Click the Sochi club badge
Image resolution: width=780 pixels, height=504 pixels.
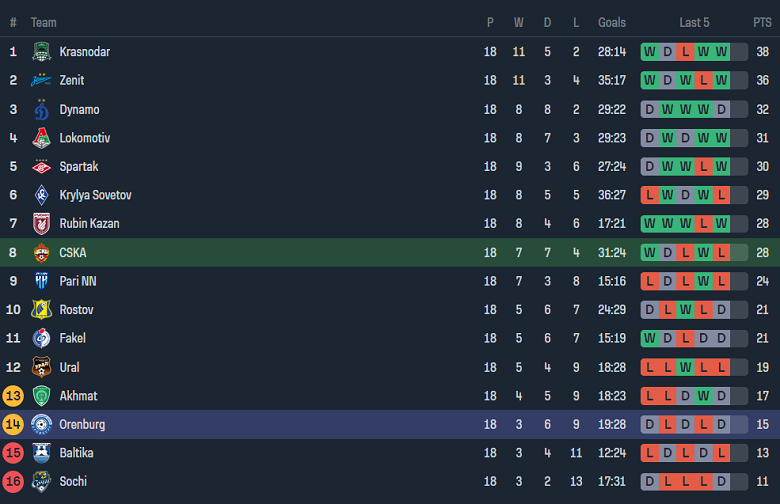[x=42, y=482]
